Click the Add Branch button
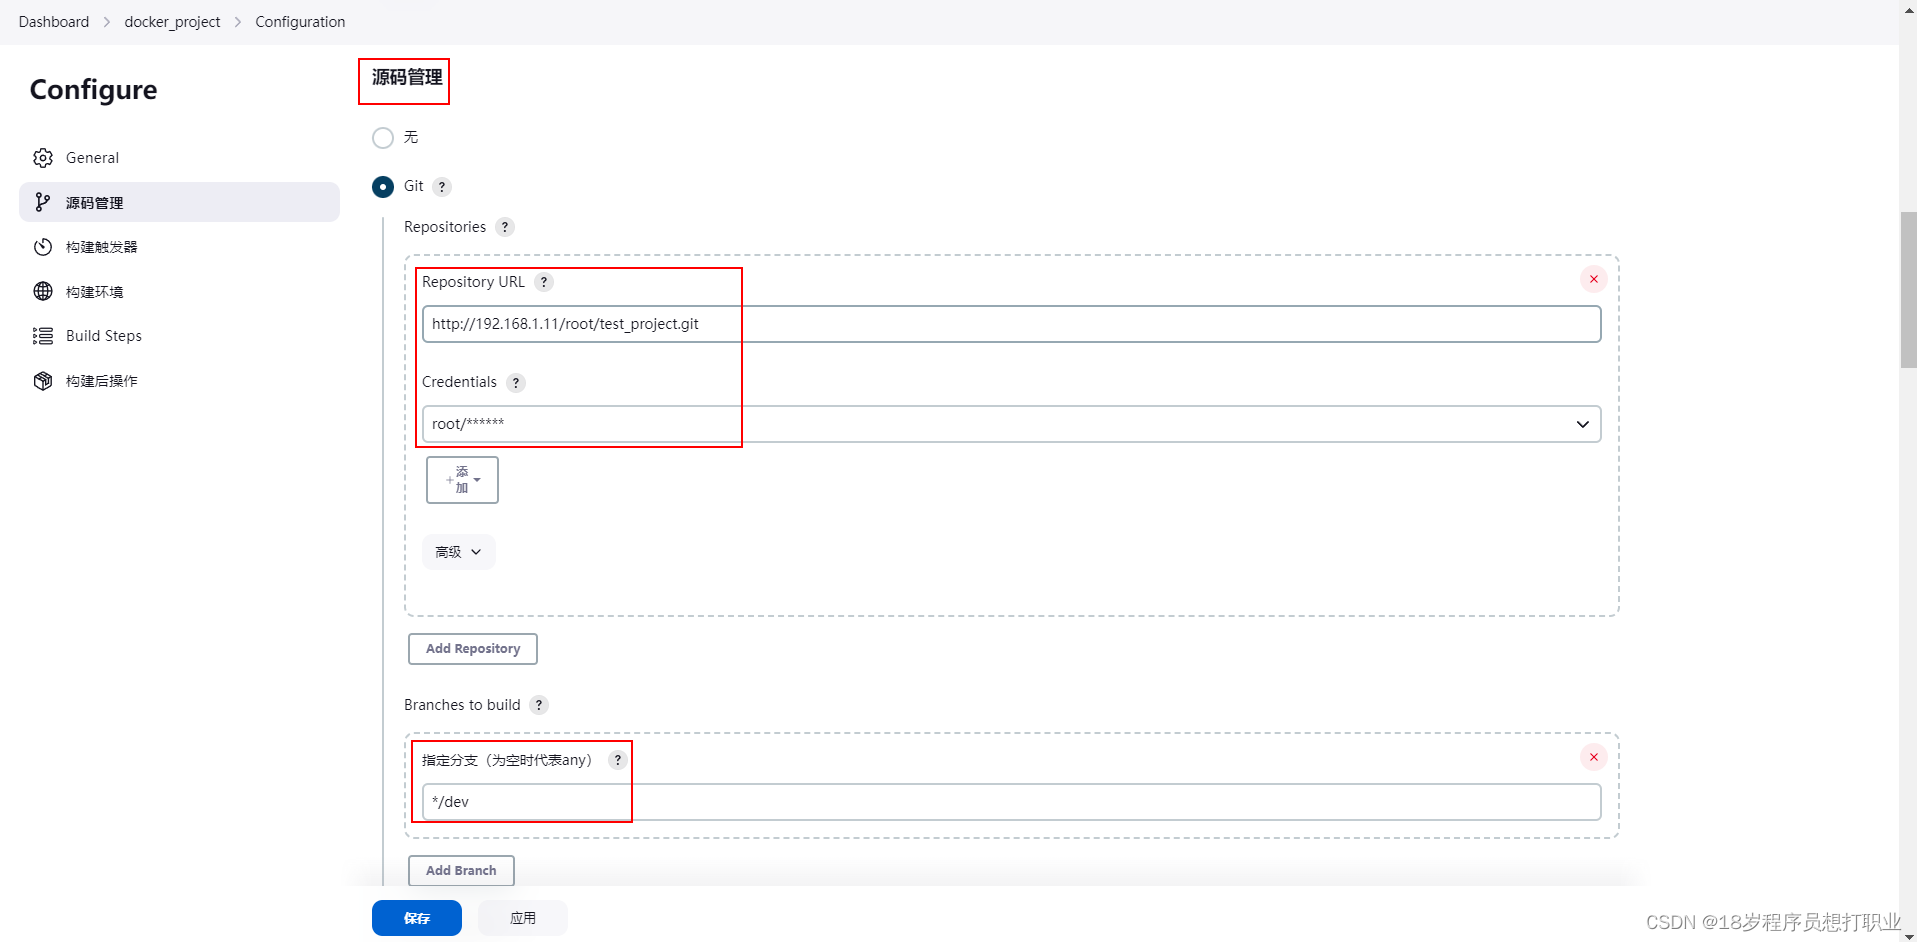 click(x=461, y=871)
